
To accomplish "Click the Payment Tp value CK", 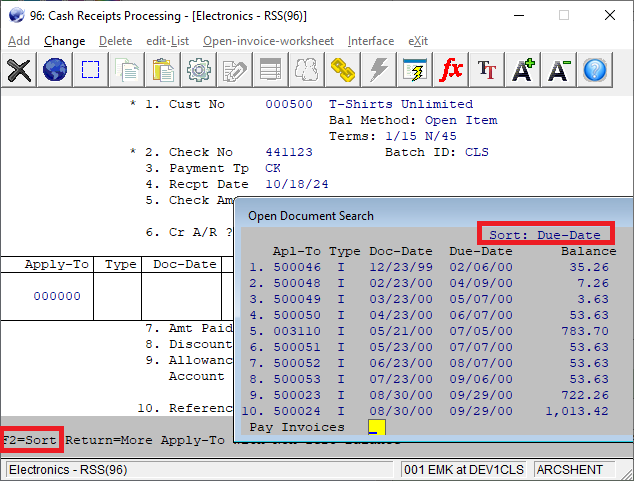I will (273, 168).
